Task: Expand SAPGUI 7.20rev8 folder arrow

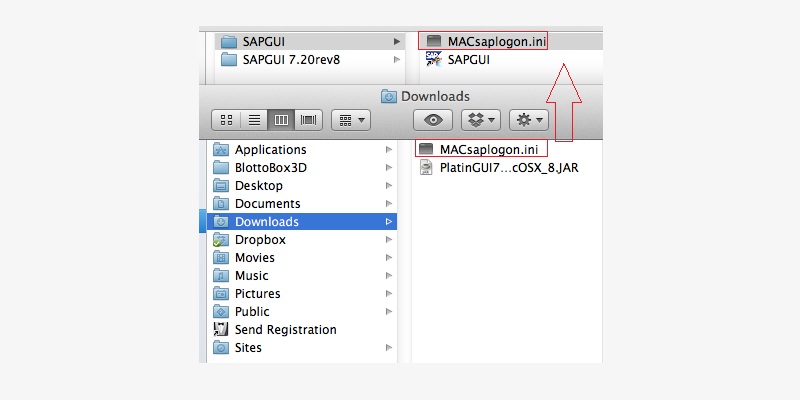Action: (396, 60)
